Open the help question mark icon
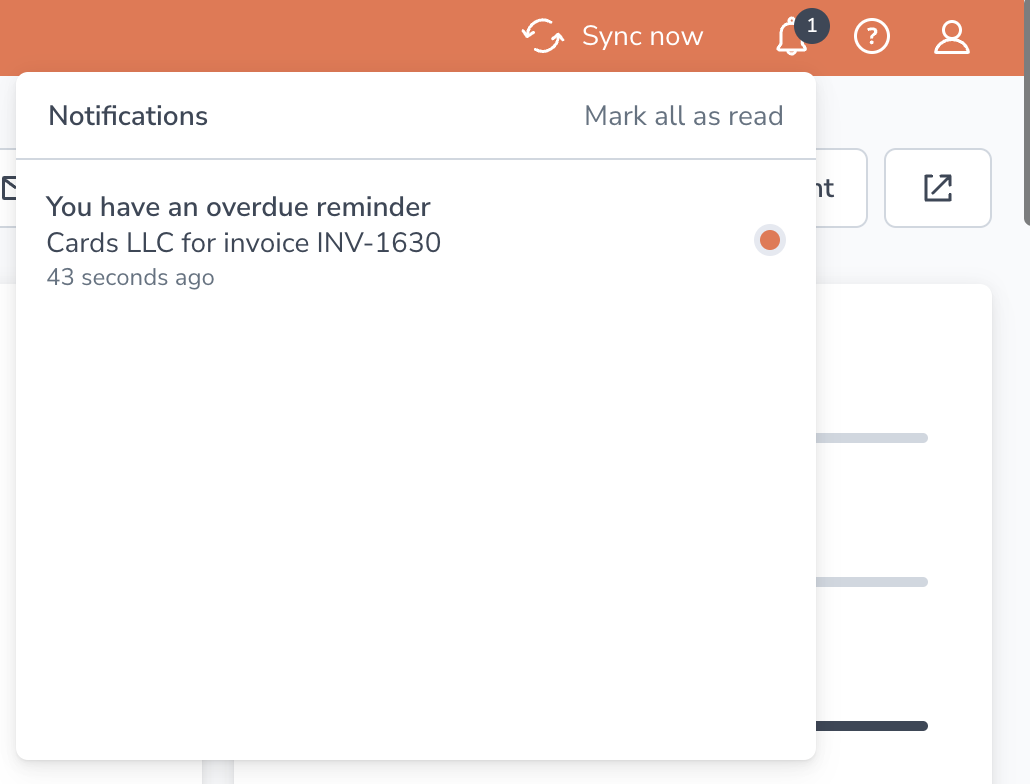Screen dimensions: 1030x784 click(x=871, y=36)
